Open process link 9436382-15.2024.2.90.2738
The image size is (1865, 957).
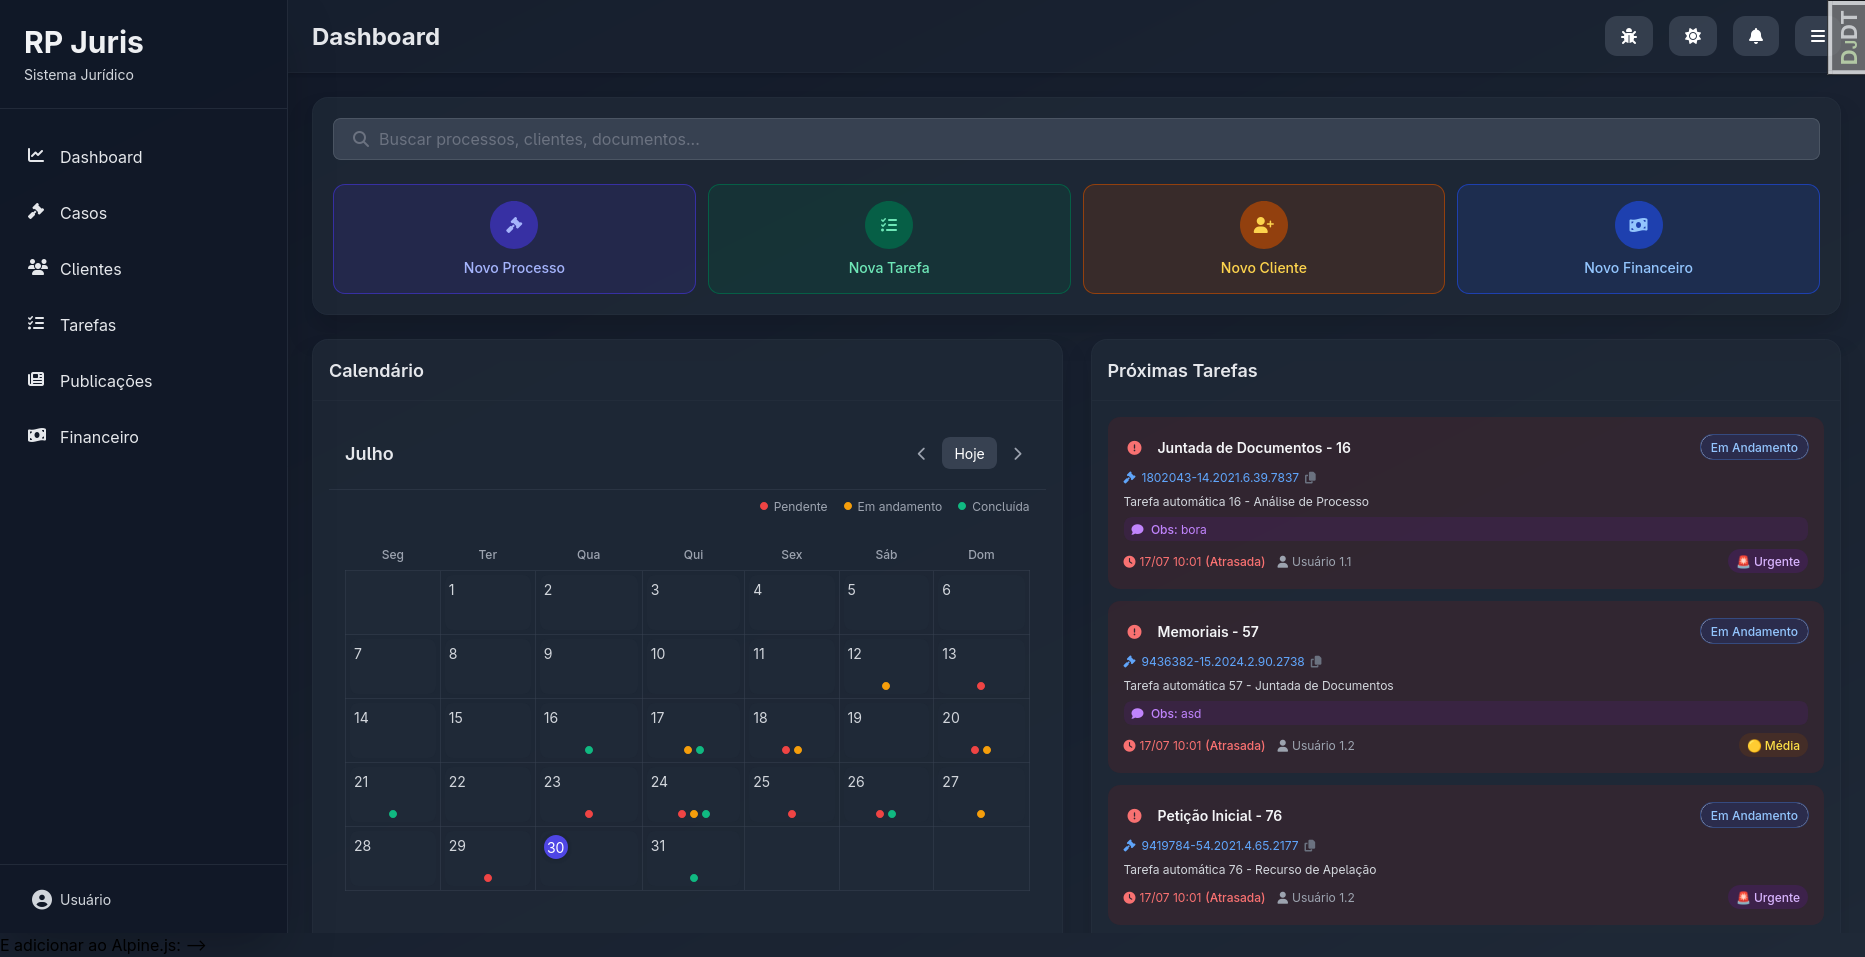[x=1222, y=661]
